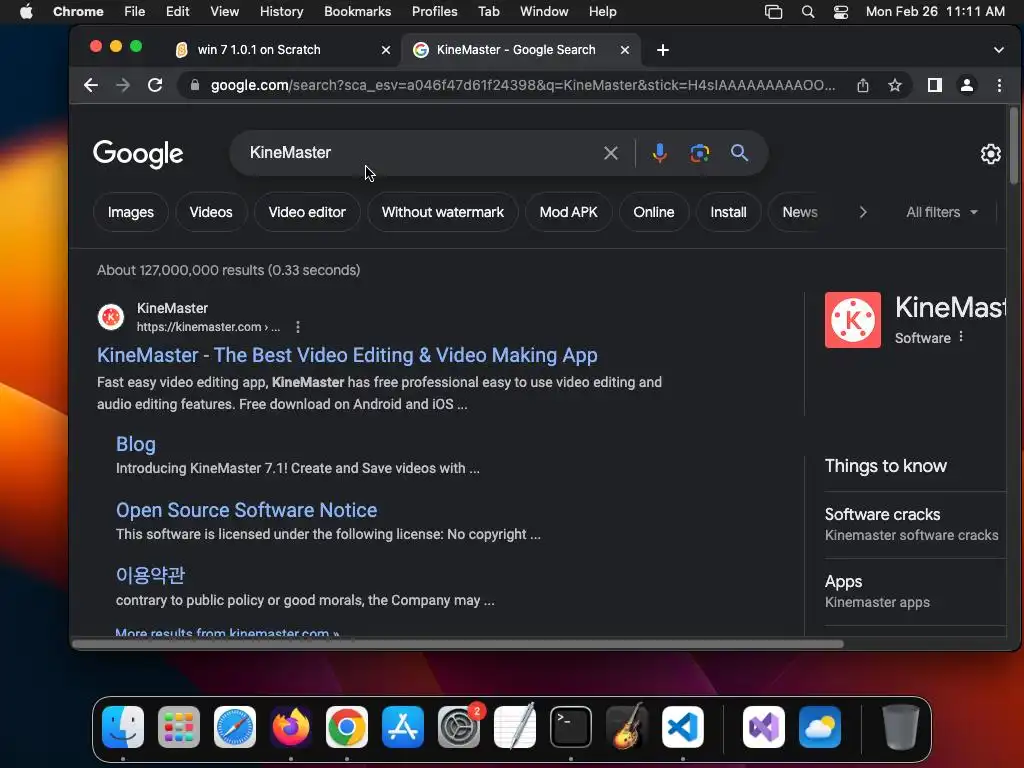Screen dimensions: 1024x768
Task: Open the Profiles menu
Action: pos(434,12)
